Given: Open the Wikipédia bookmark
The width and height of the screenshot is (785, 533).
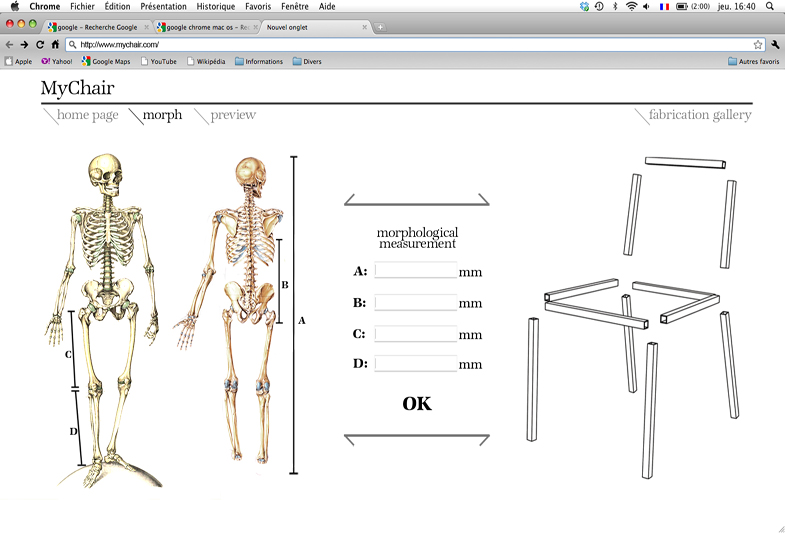Looking at the screenshot, I should point(206,62).
